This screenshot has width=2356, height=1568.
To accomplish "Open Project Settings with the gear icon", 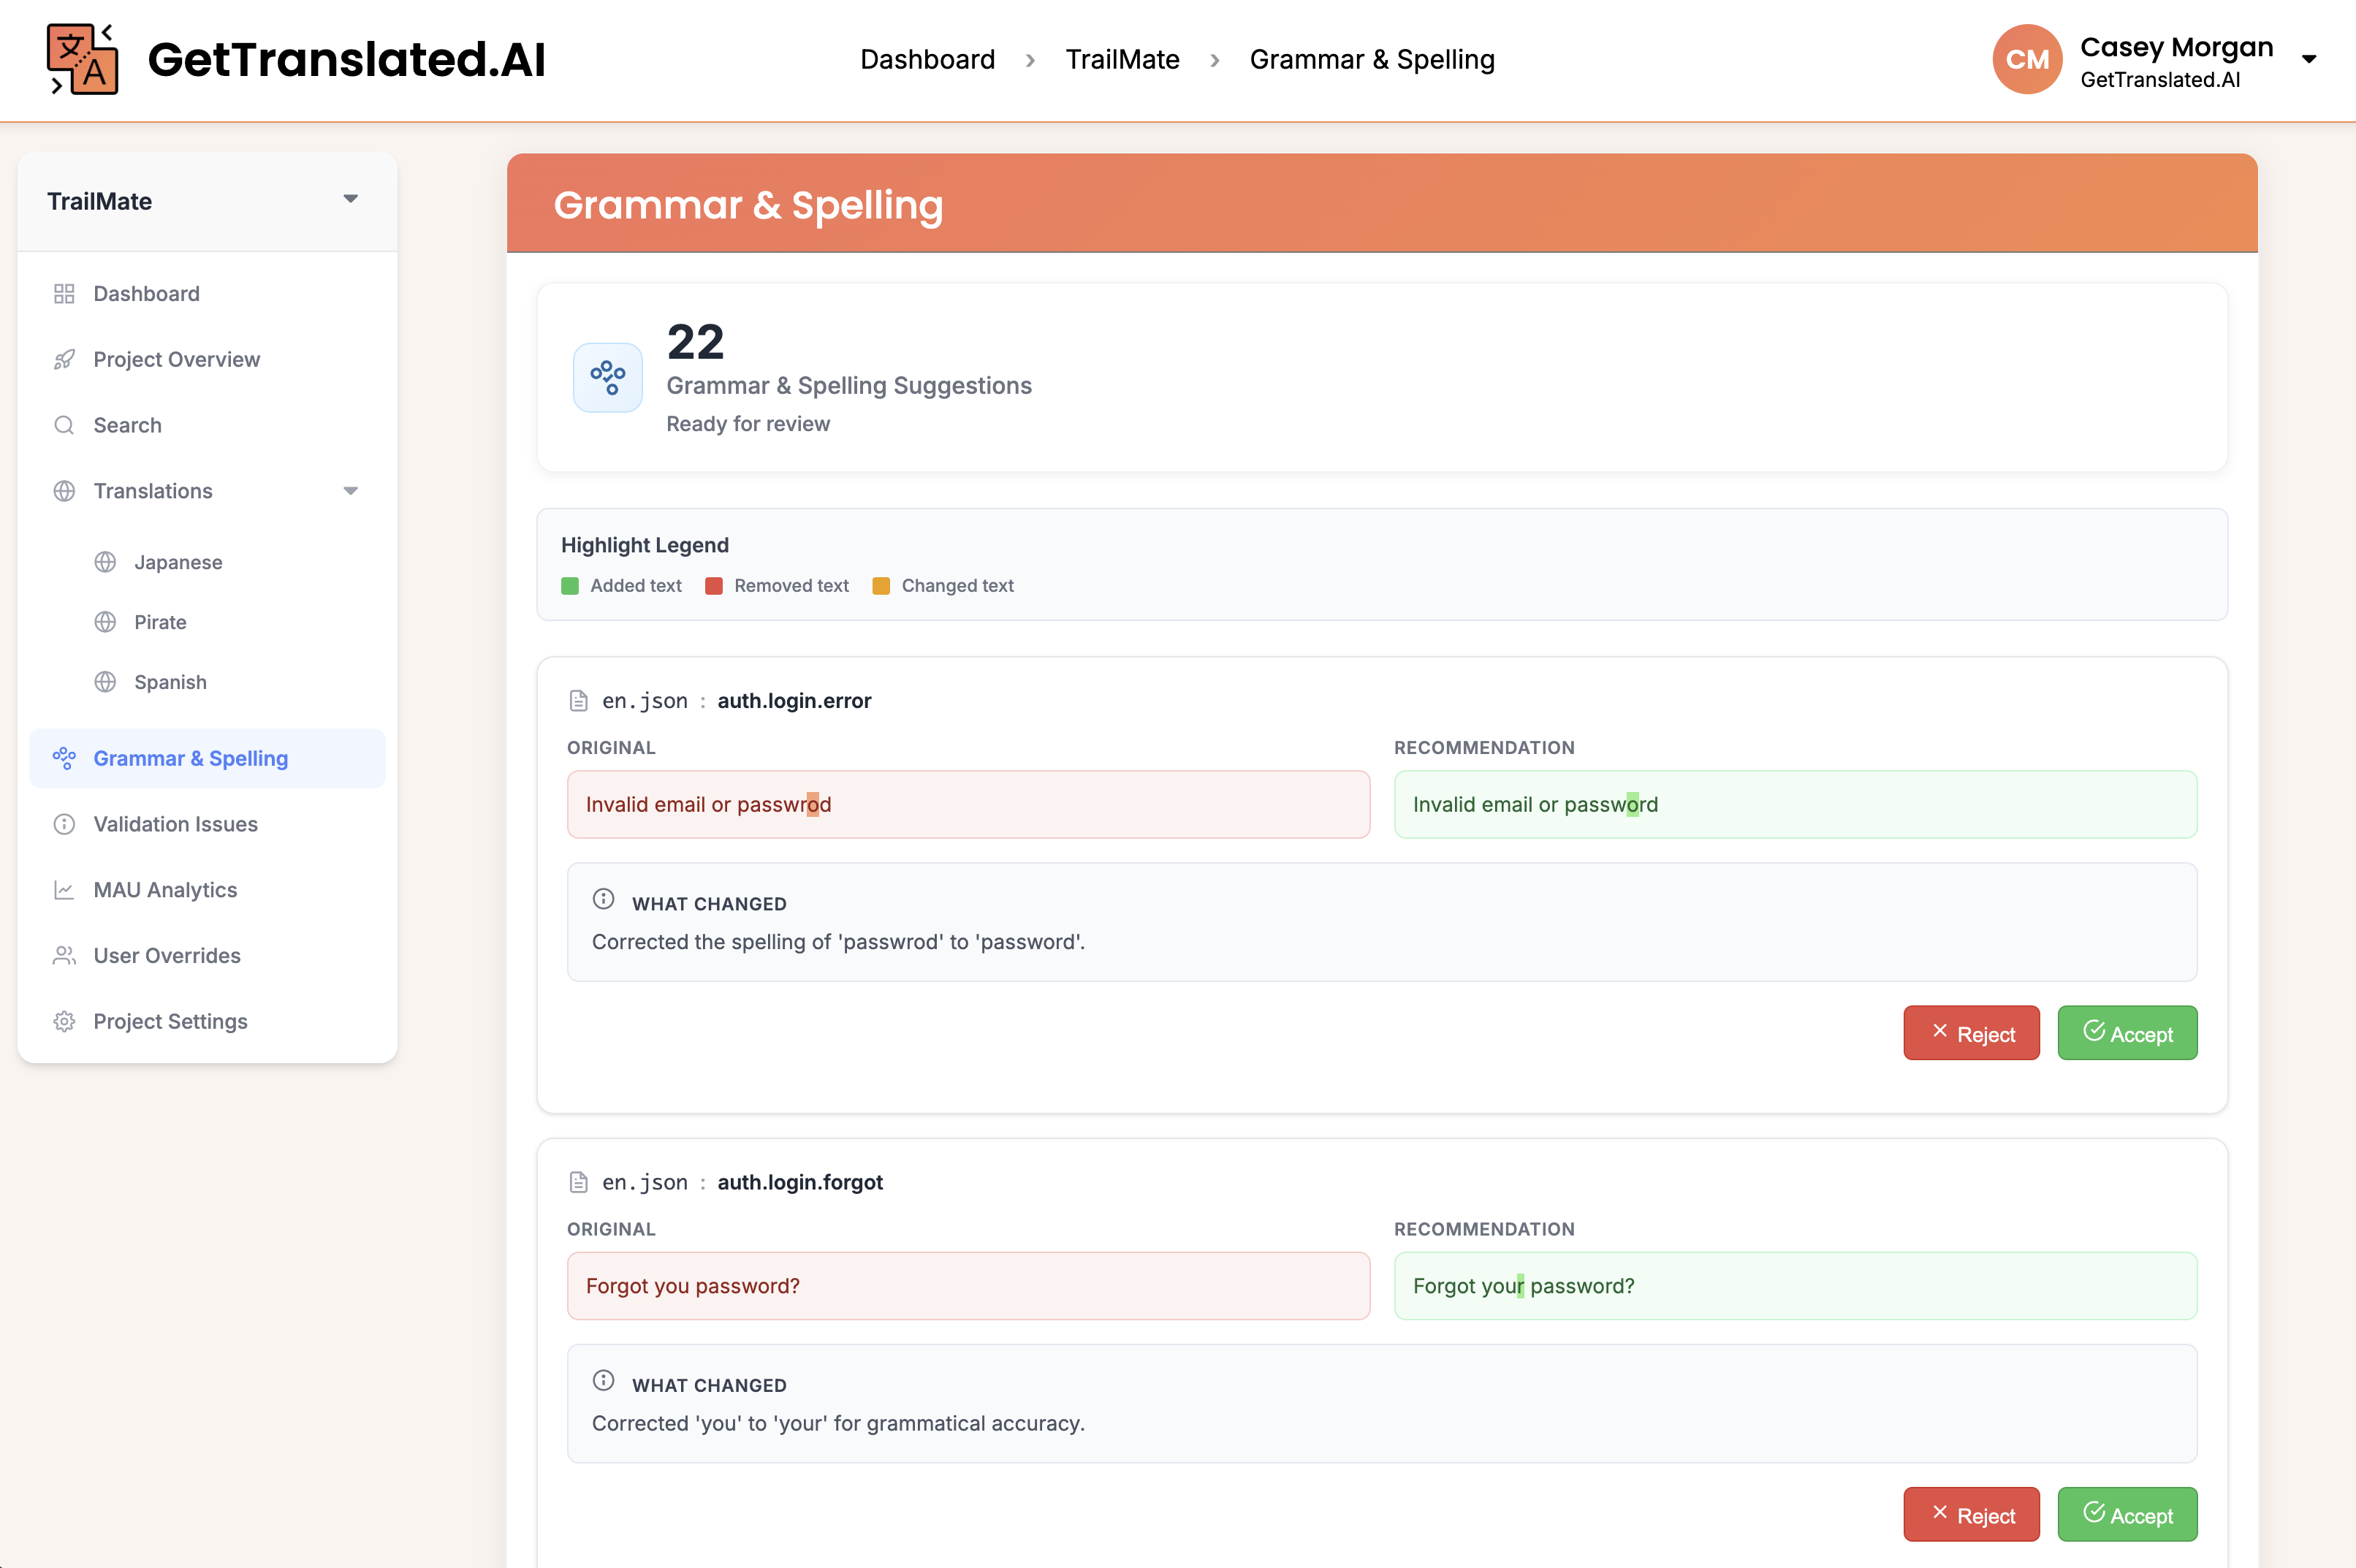I will click(x=64, y=1021).
